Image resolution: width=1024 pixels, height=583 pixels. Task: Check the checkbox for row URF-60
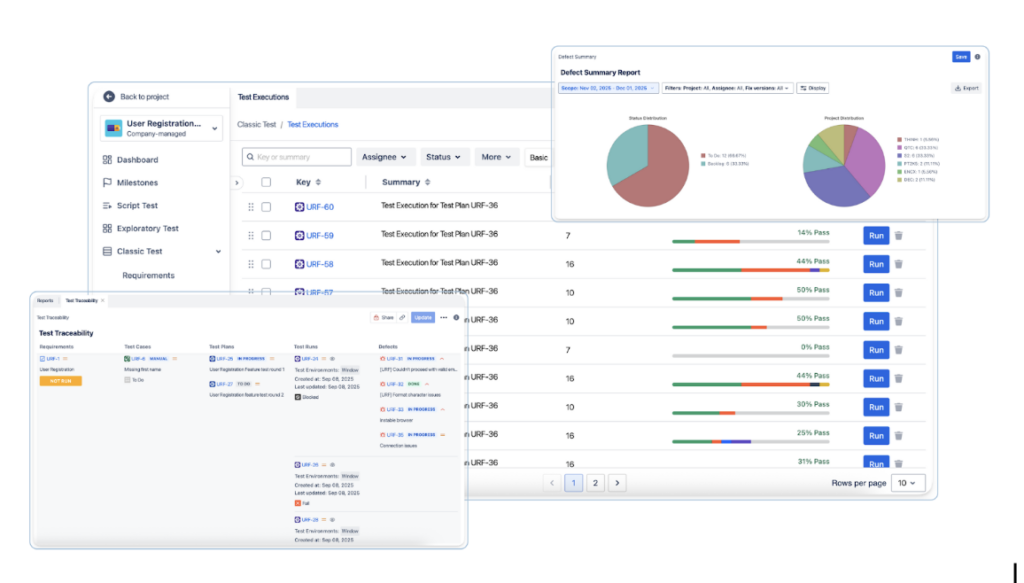266,207
